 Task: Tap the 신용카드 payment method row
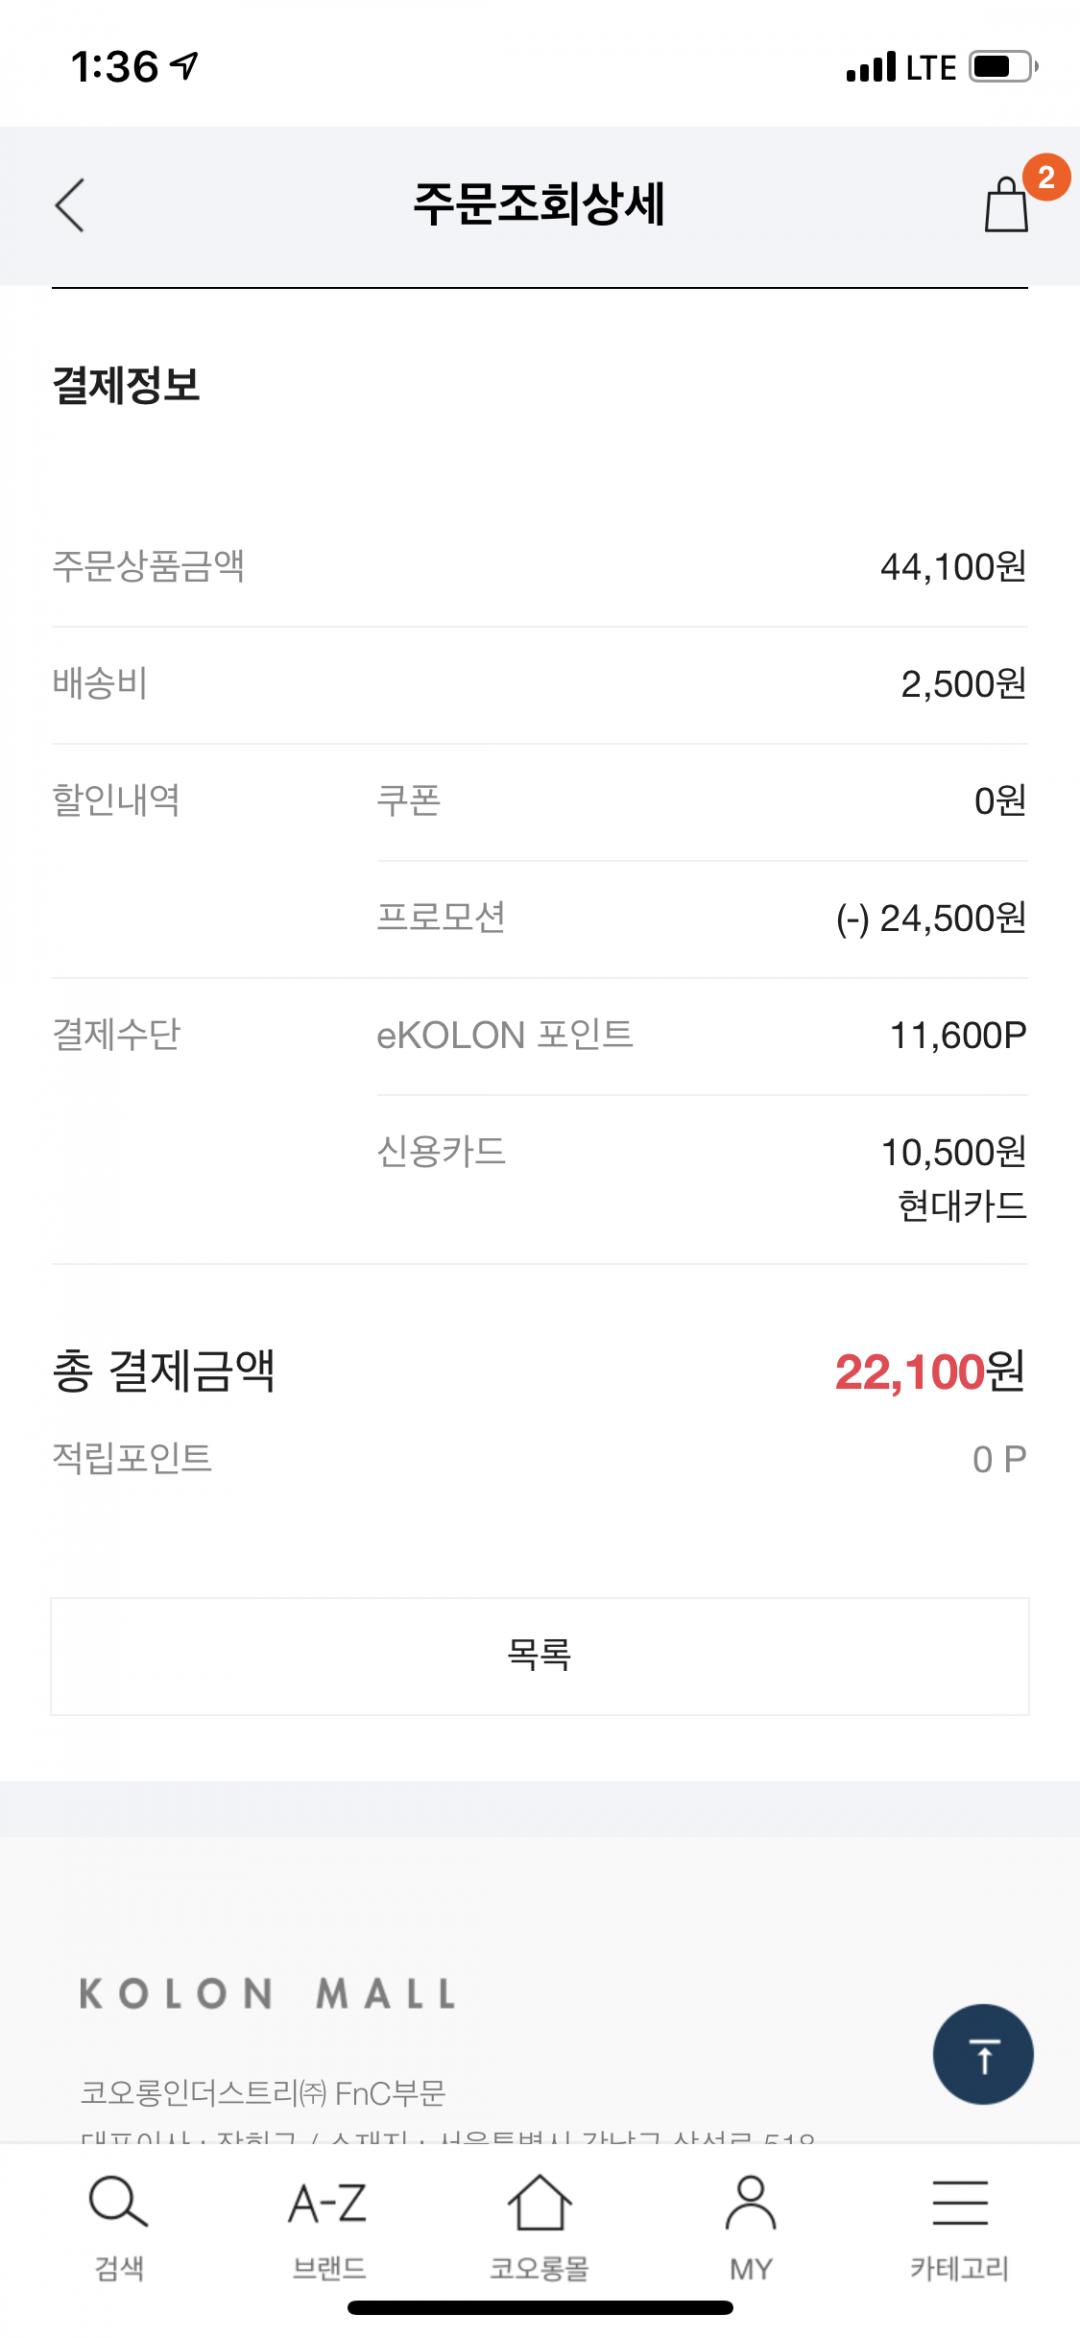[x=700, y=1152]
